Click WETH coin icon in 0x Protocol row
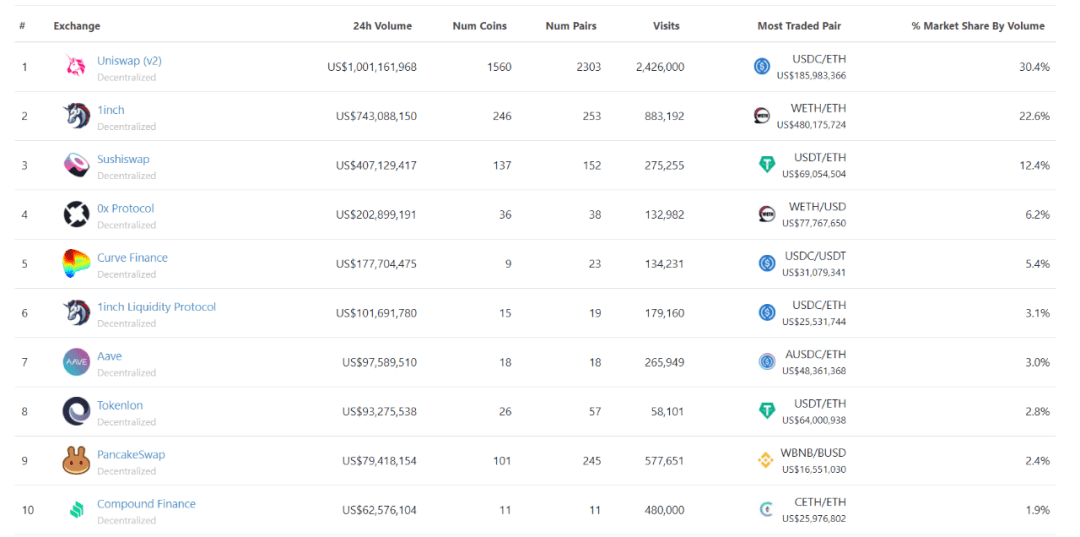This screenshot has height=537, width=1080. click(x=767, y=214)
